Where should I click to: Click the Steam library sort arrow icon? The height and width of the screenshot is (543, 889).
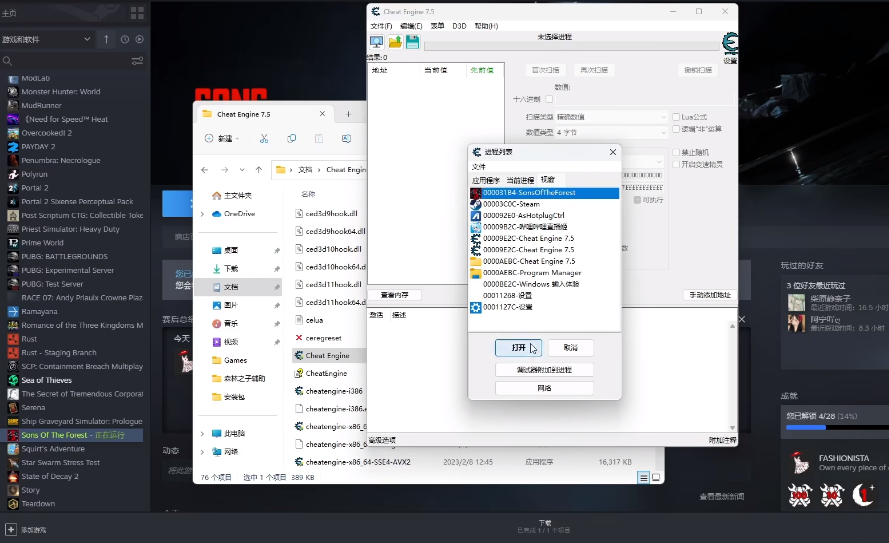tap(106, 39)
